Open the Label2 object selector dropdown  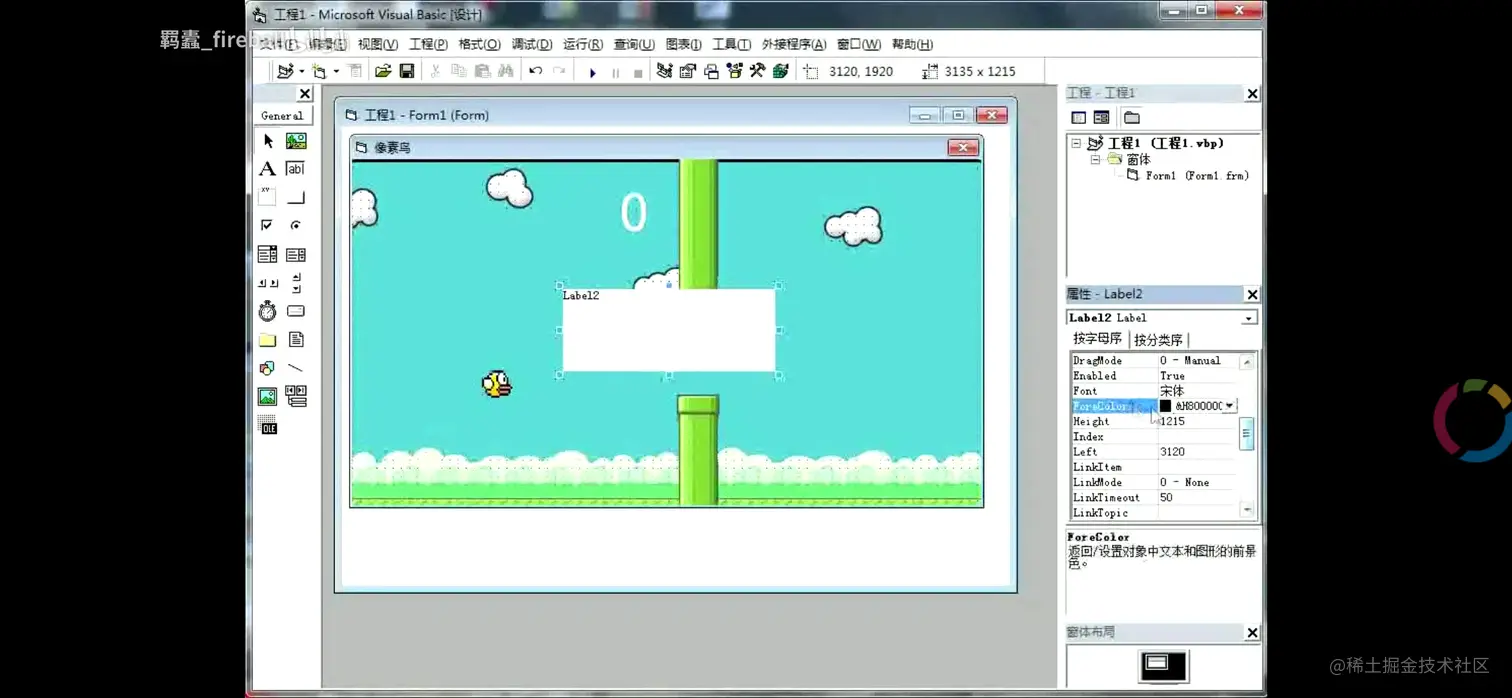1248,318
